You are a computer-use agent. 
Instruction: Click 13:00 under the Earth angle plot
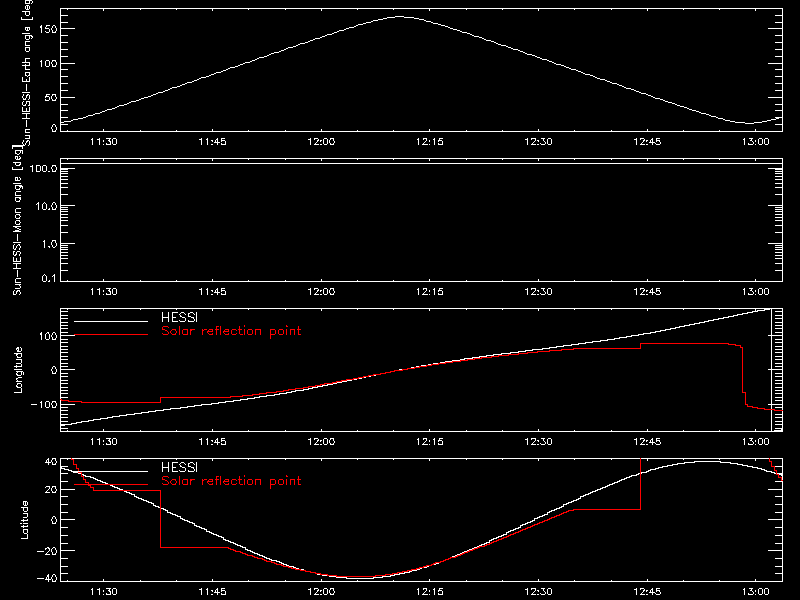[756, 142]
